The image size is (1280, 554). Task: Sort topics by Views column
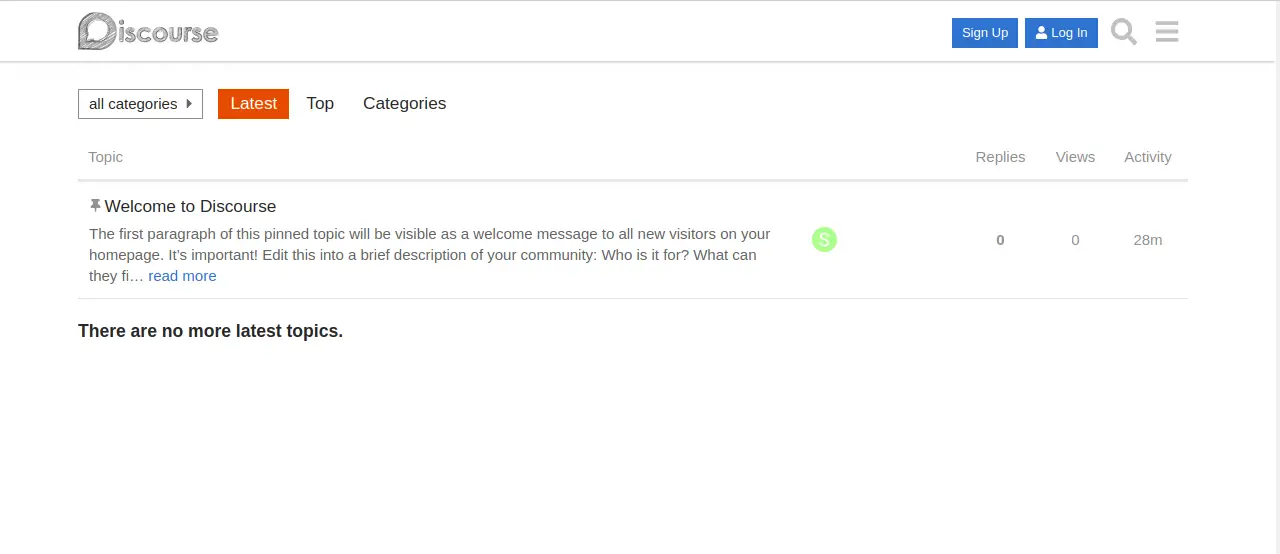click(x=1075, y=157)
